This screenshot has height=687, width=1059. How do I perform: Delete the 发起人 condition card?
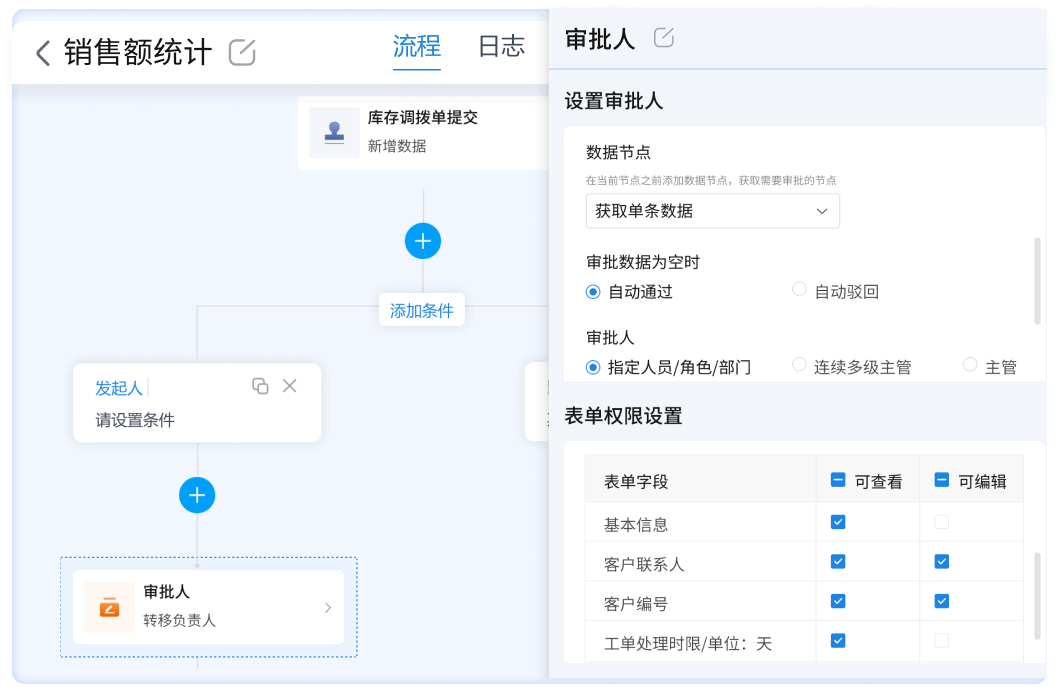pyautogui.click(x=290, y=386)
